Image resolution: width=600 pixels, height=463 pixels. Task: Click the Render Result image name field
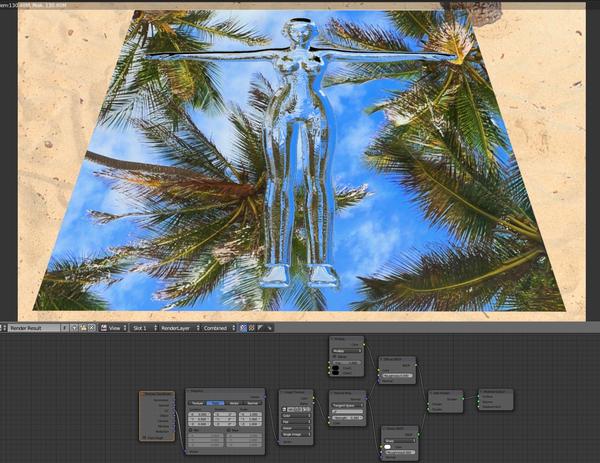pyautogui.click(x=34, y=328)
